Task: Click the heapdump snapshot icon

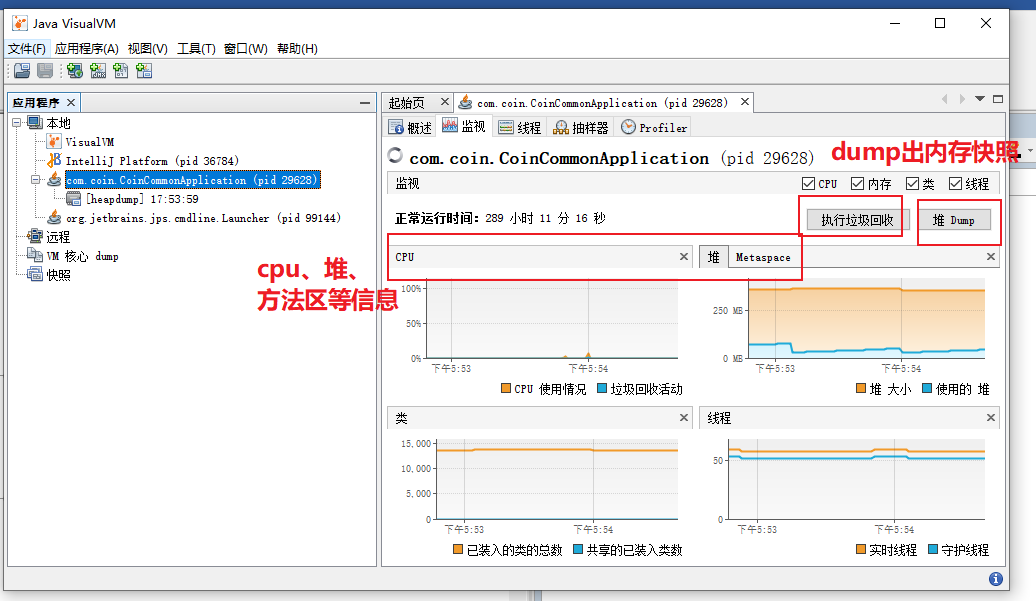Action: click(x=73, y=199)
